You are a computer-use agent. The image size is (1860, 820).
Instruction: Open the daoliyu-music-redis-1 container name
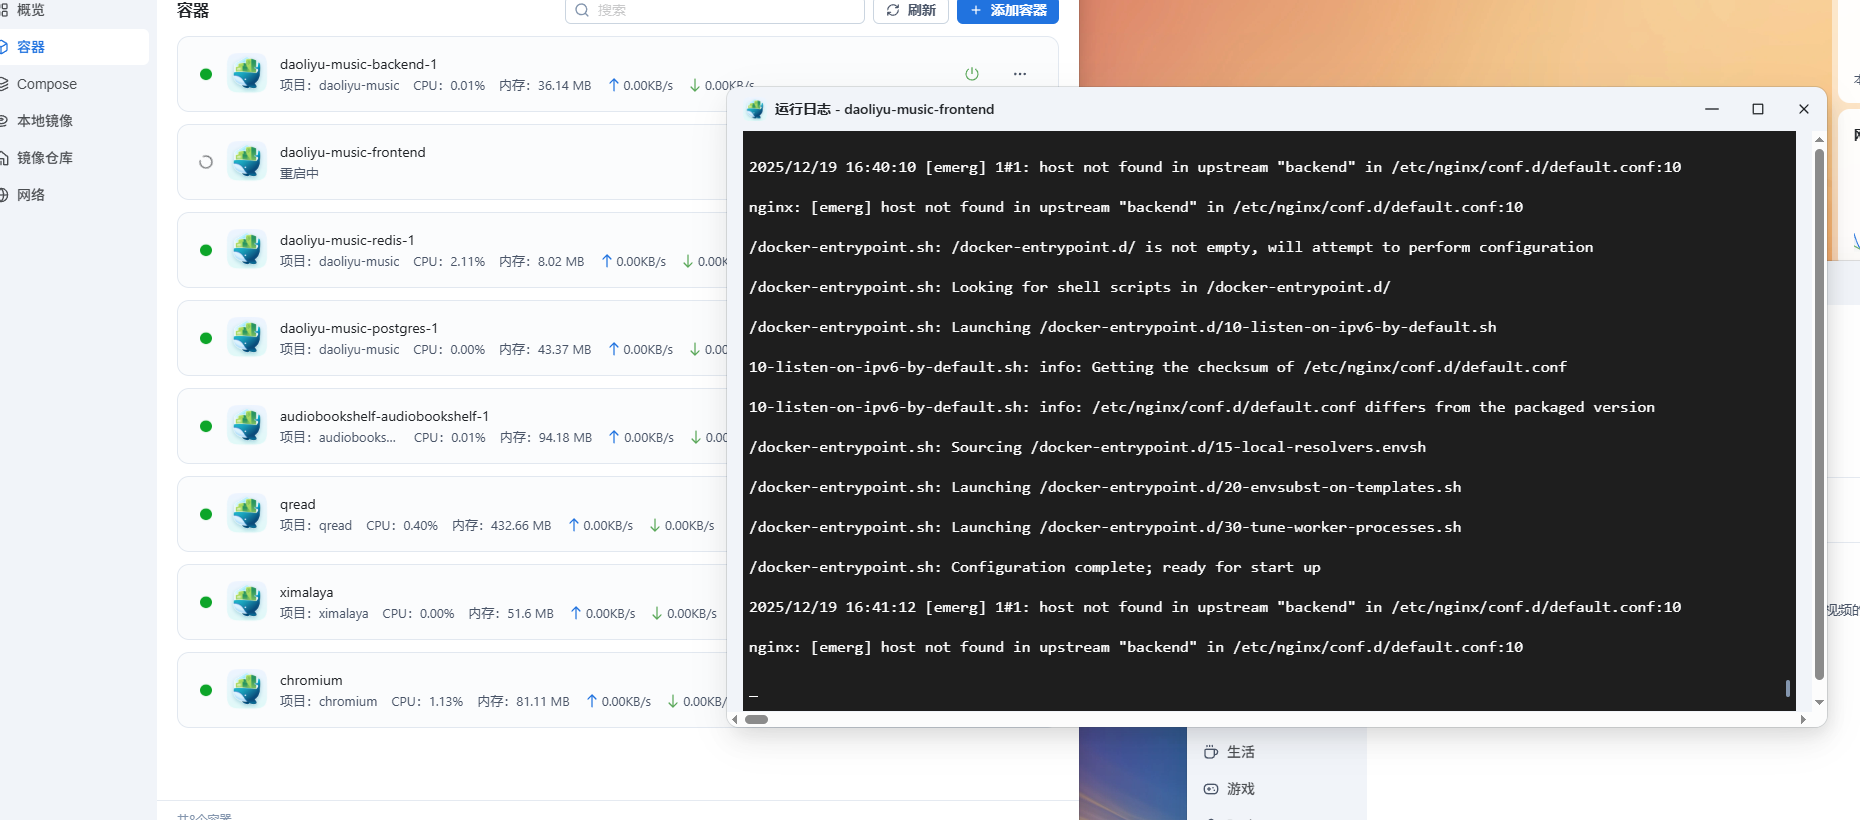pos(347,240)
